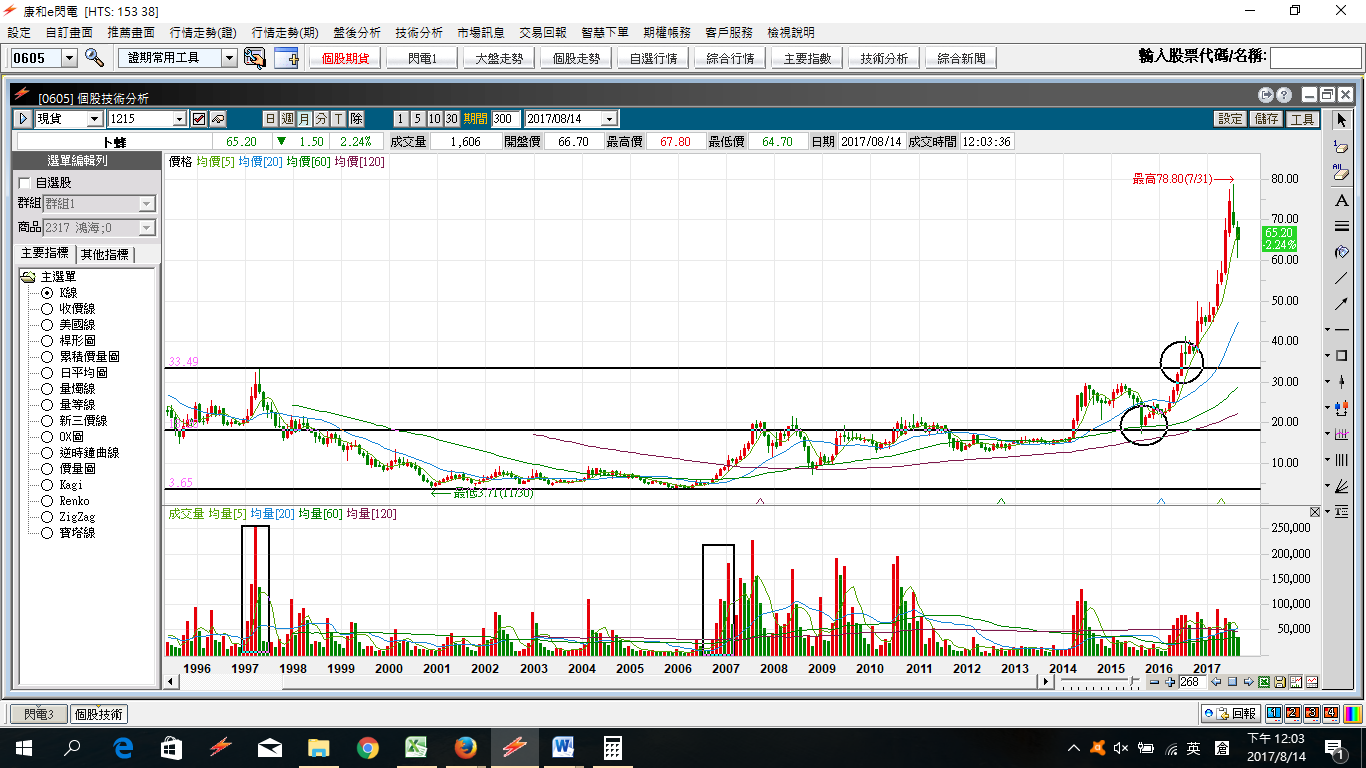Select the text annotation tool (A)
The width and height of the screenshot is (1366, 768).
pyautogui.click(x=1342, y=200)
